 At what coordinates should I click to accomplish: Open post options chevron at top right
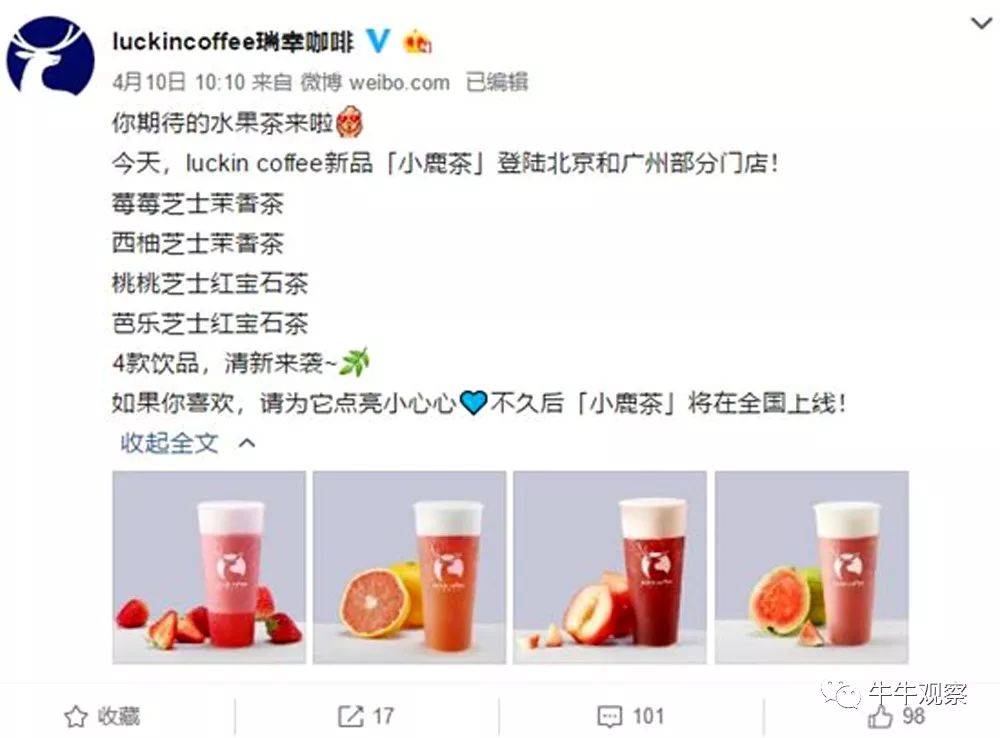[x=980, y=24]
